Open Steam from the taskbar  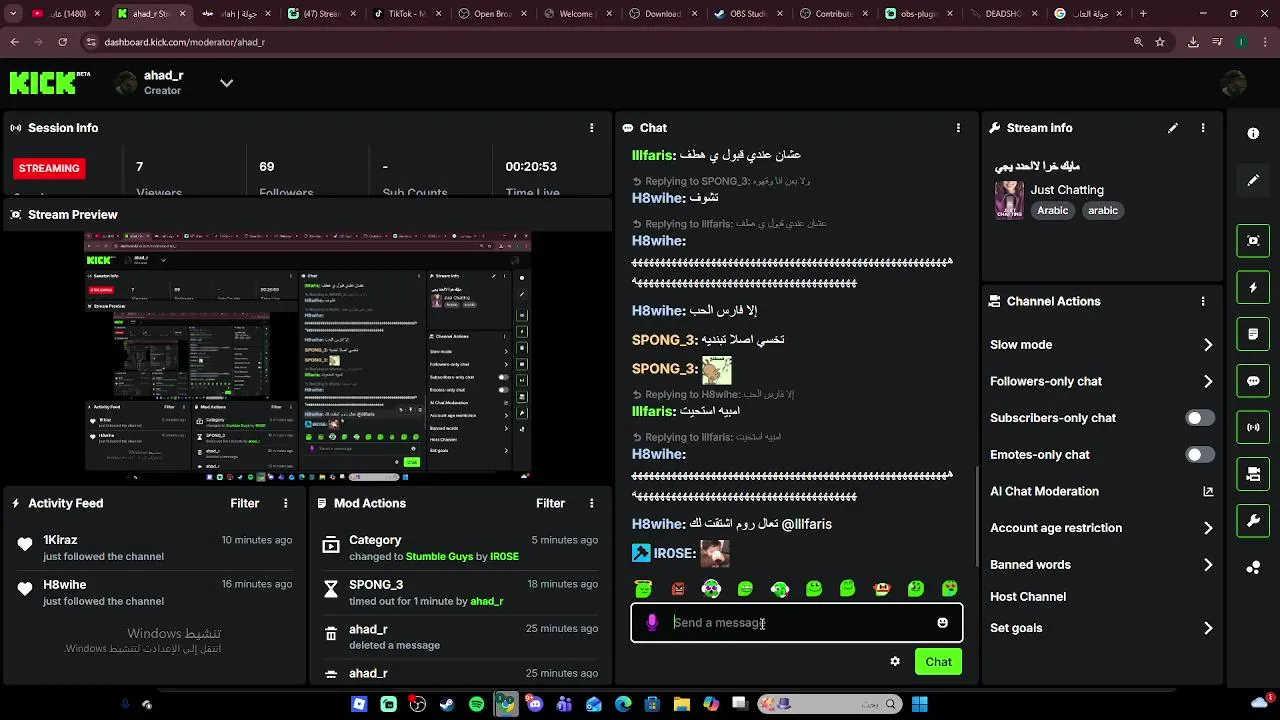tap(447, 705)
